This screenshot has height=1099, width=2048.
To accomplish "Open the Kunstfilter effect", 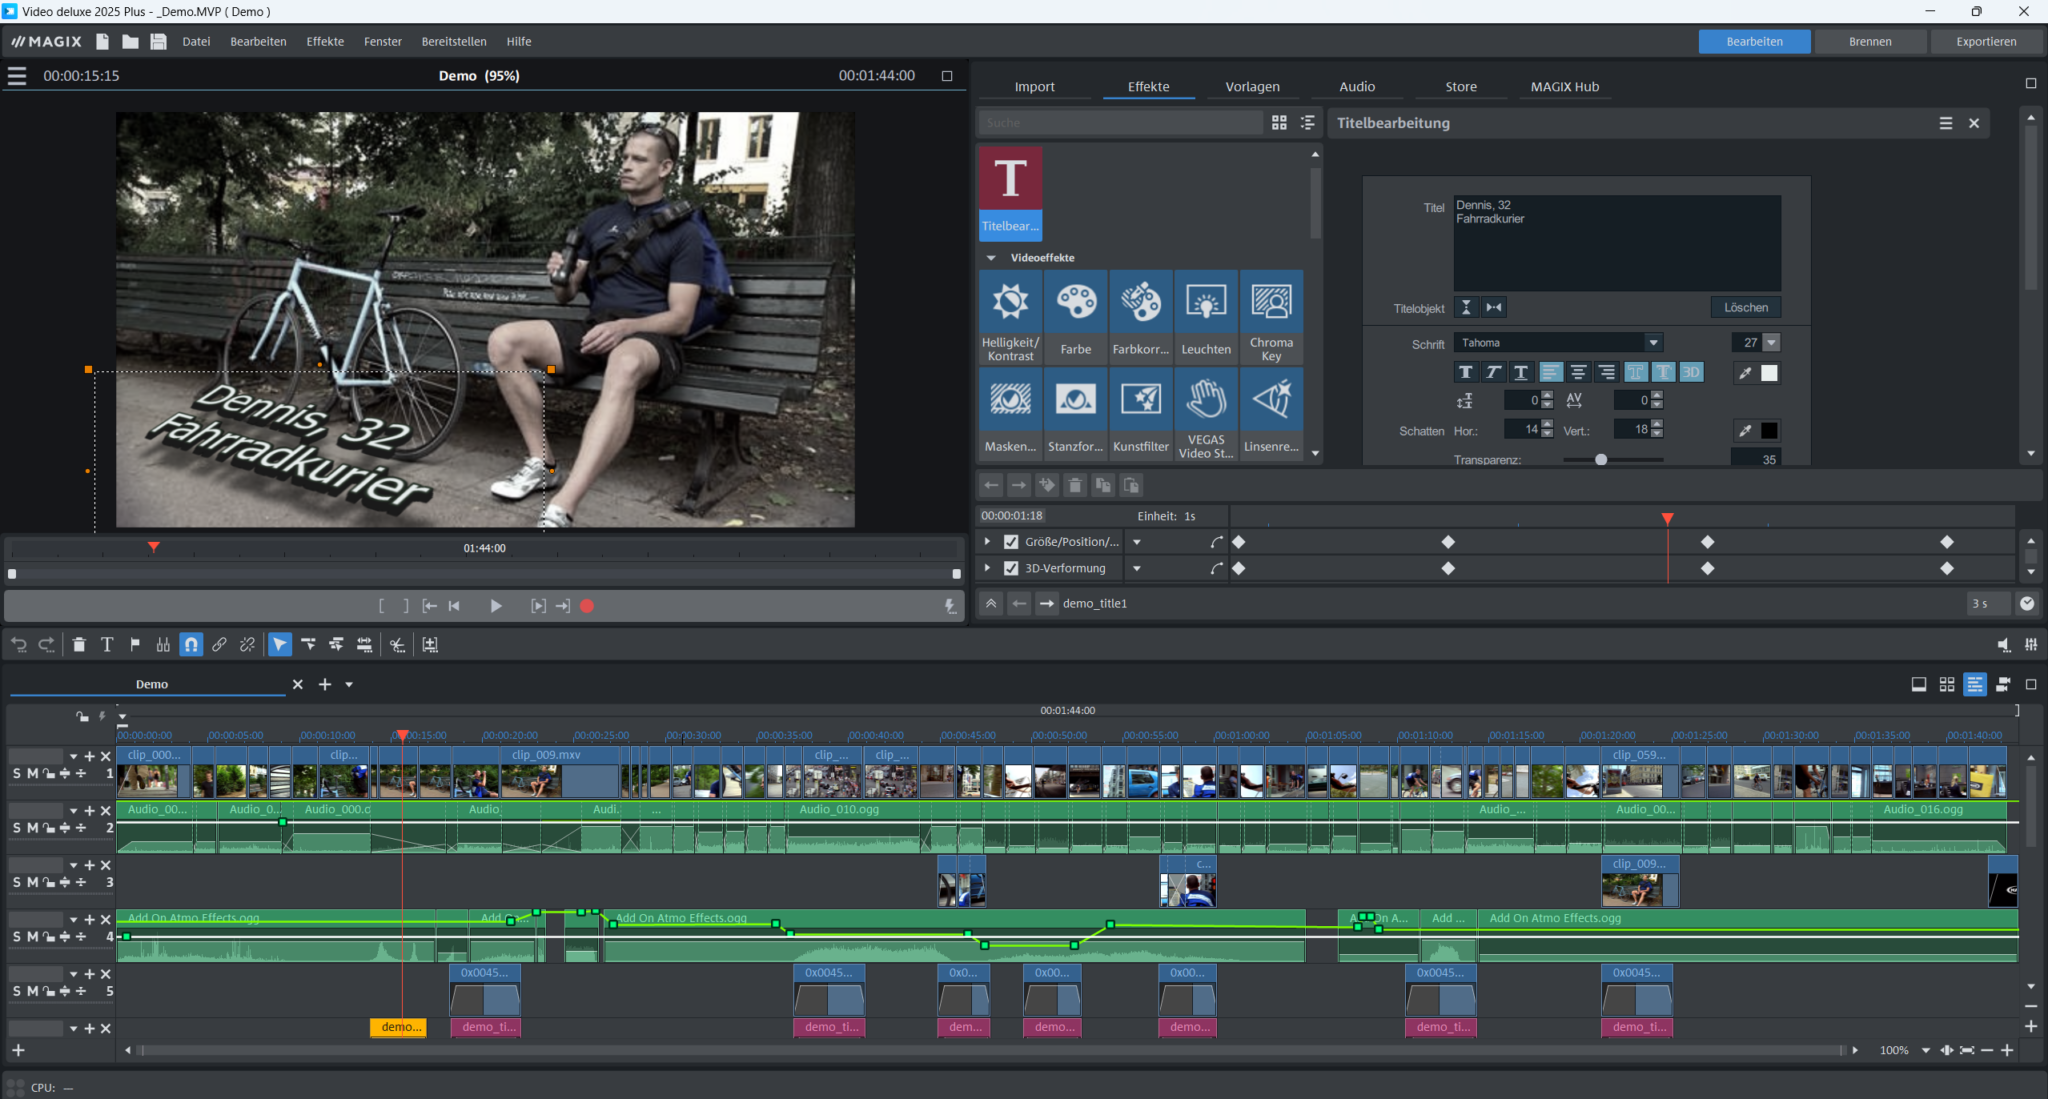I will tap(1141, 410).
